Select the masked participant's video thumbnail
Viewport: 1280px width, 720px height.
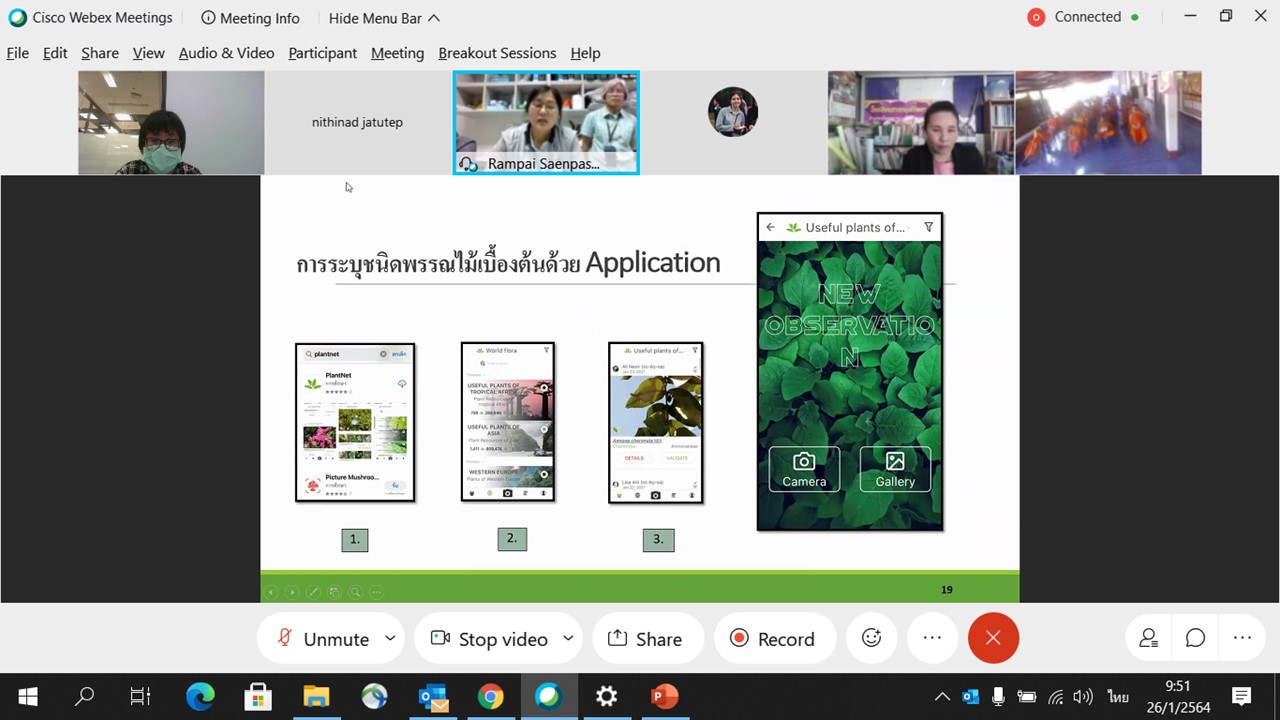pyautogui.click(x=171, y=122)
